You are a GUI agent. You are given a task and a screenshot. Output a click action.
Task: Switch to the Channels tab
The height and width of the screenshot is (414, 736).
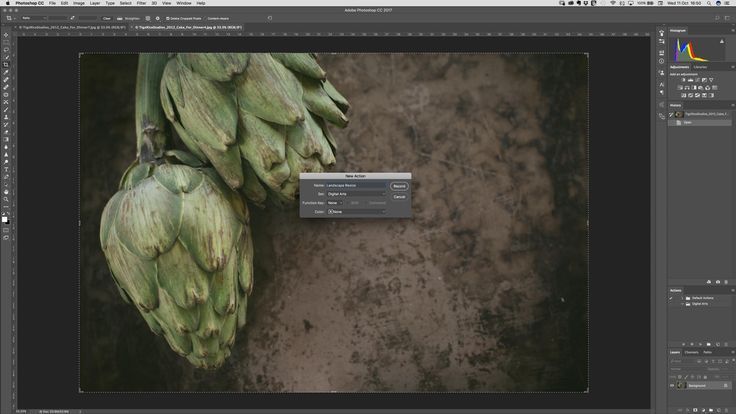691,352
